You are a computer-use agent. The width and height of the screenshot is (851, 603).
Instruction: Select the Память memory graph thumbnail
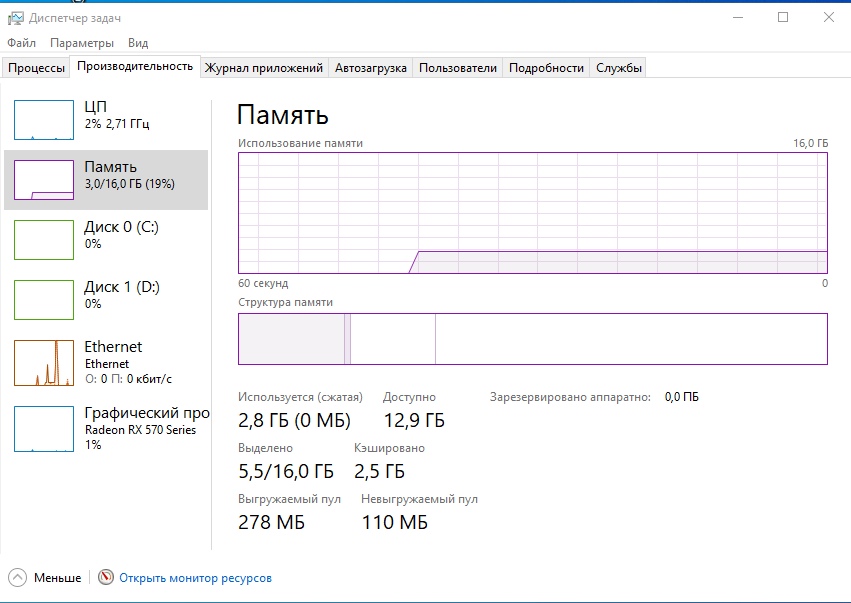(x=44, y=180)
